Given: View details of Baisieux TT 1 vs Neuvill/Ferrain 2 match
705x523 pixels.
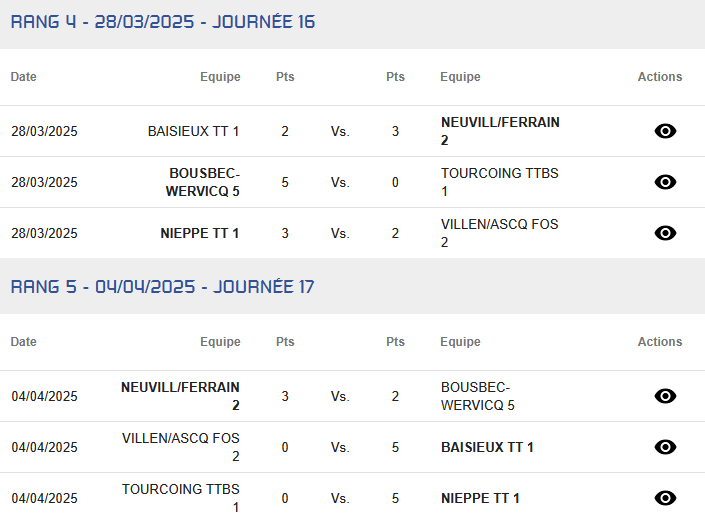Looking at the screenshot, I should click(x=665, y=131).
